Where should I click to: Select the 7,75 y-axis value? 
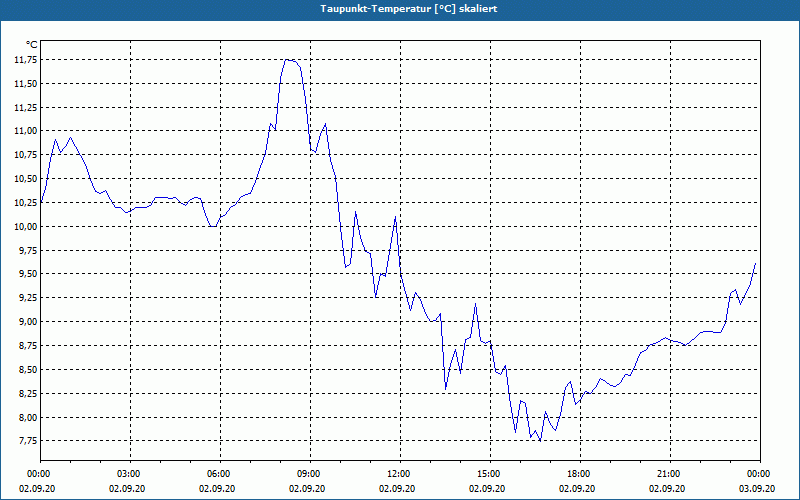coord(28,441)
